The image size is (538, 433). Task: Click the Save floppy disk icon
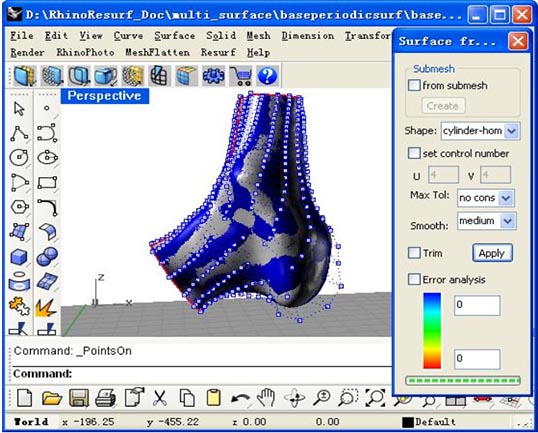point(79,398)
